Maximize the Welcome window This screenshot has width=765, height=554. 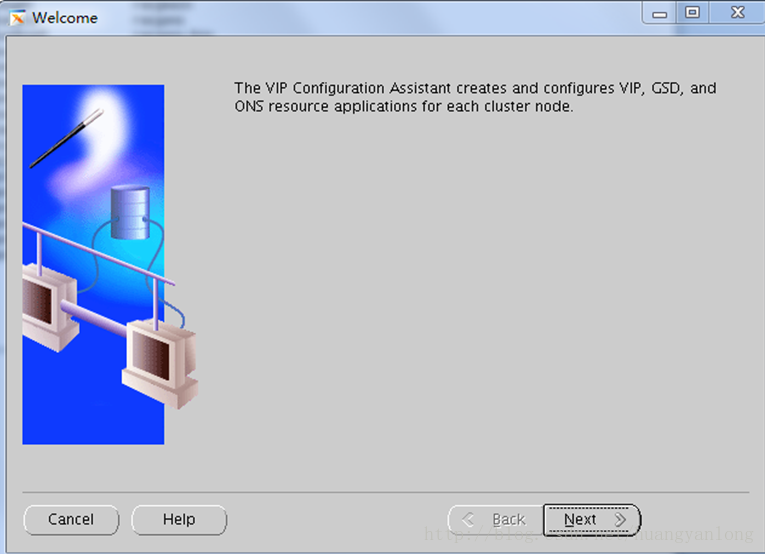(x=692, y=12)
